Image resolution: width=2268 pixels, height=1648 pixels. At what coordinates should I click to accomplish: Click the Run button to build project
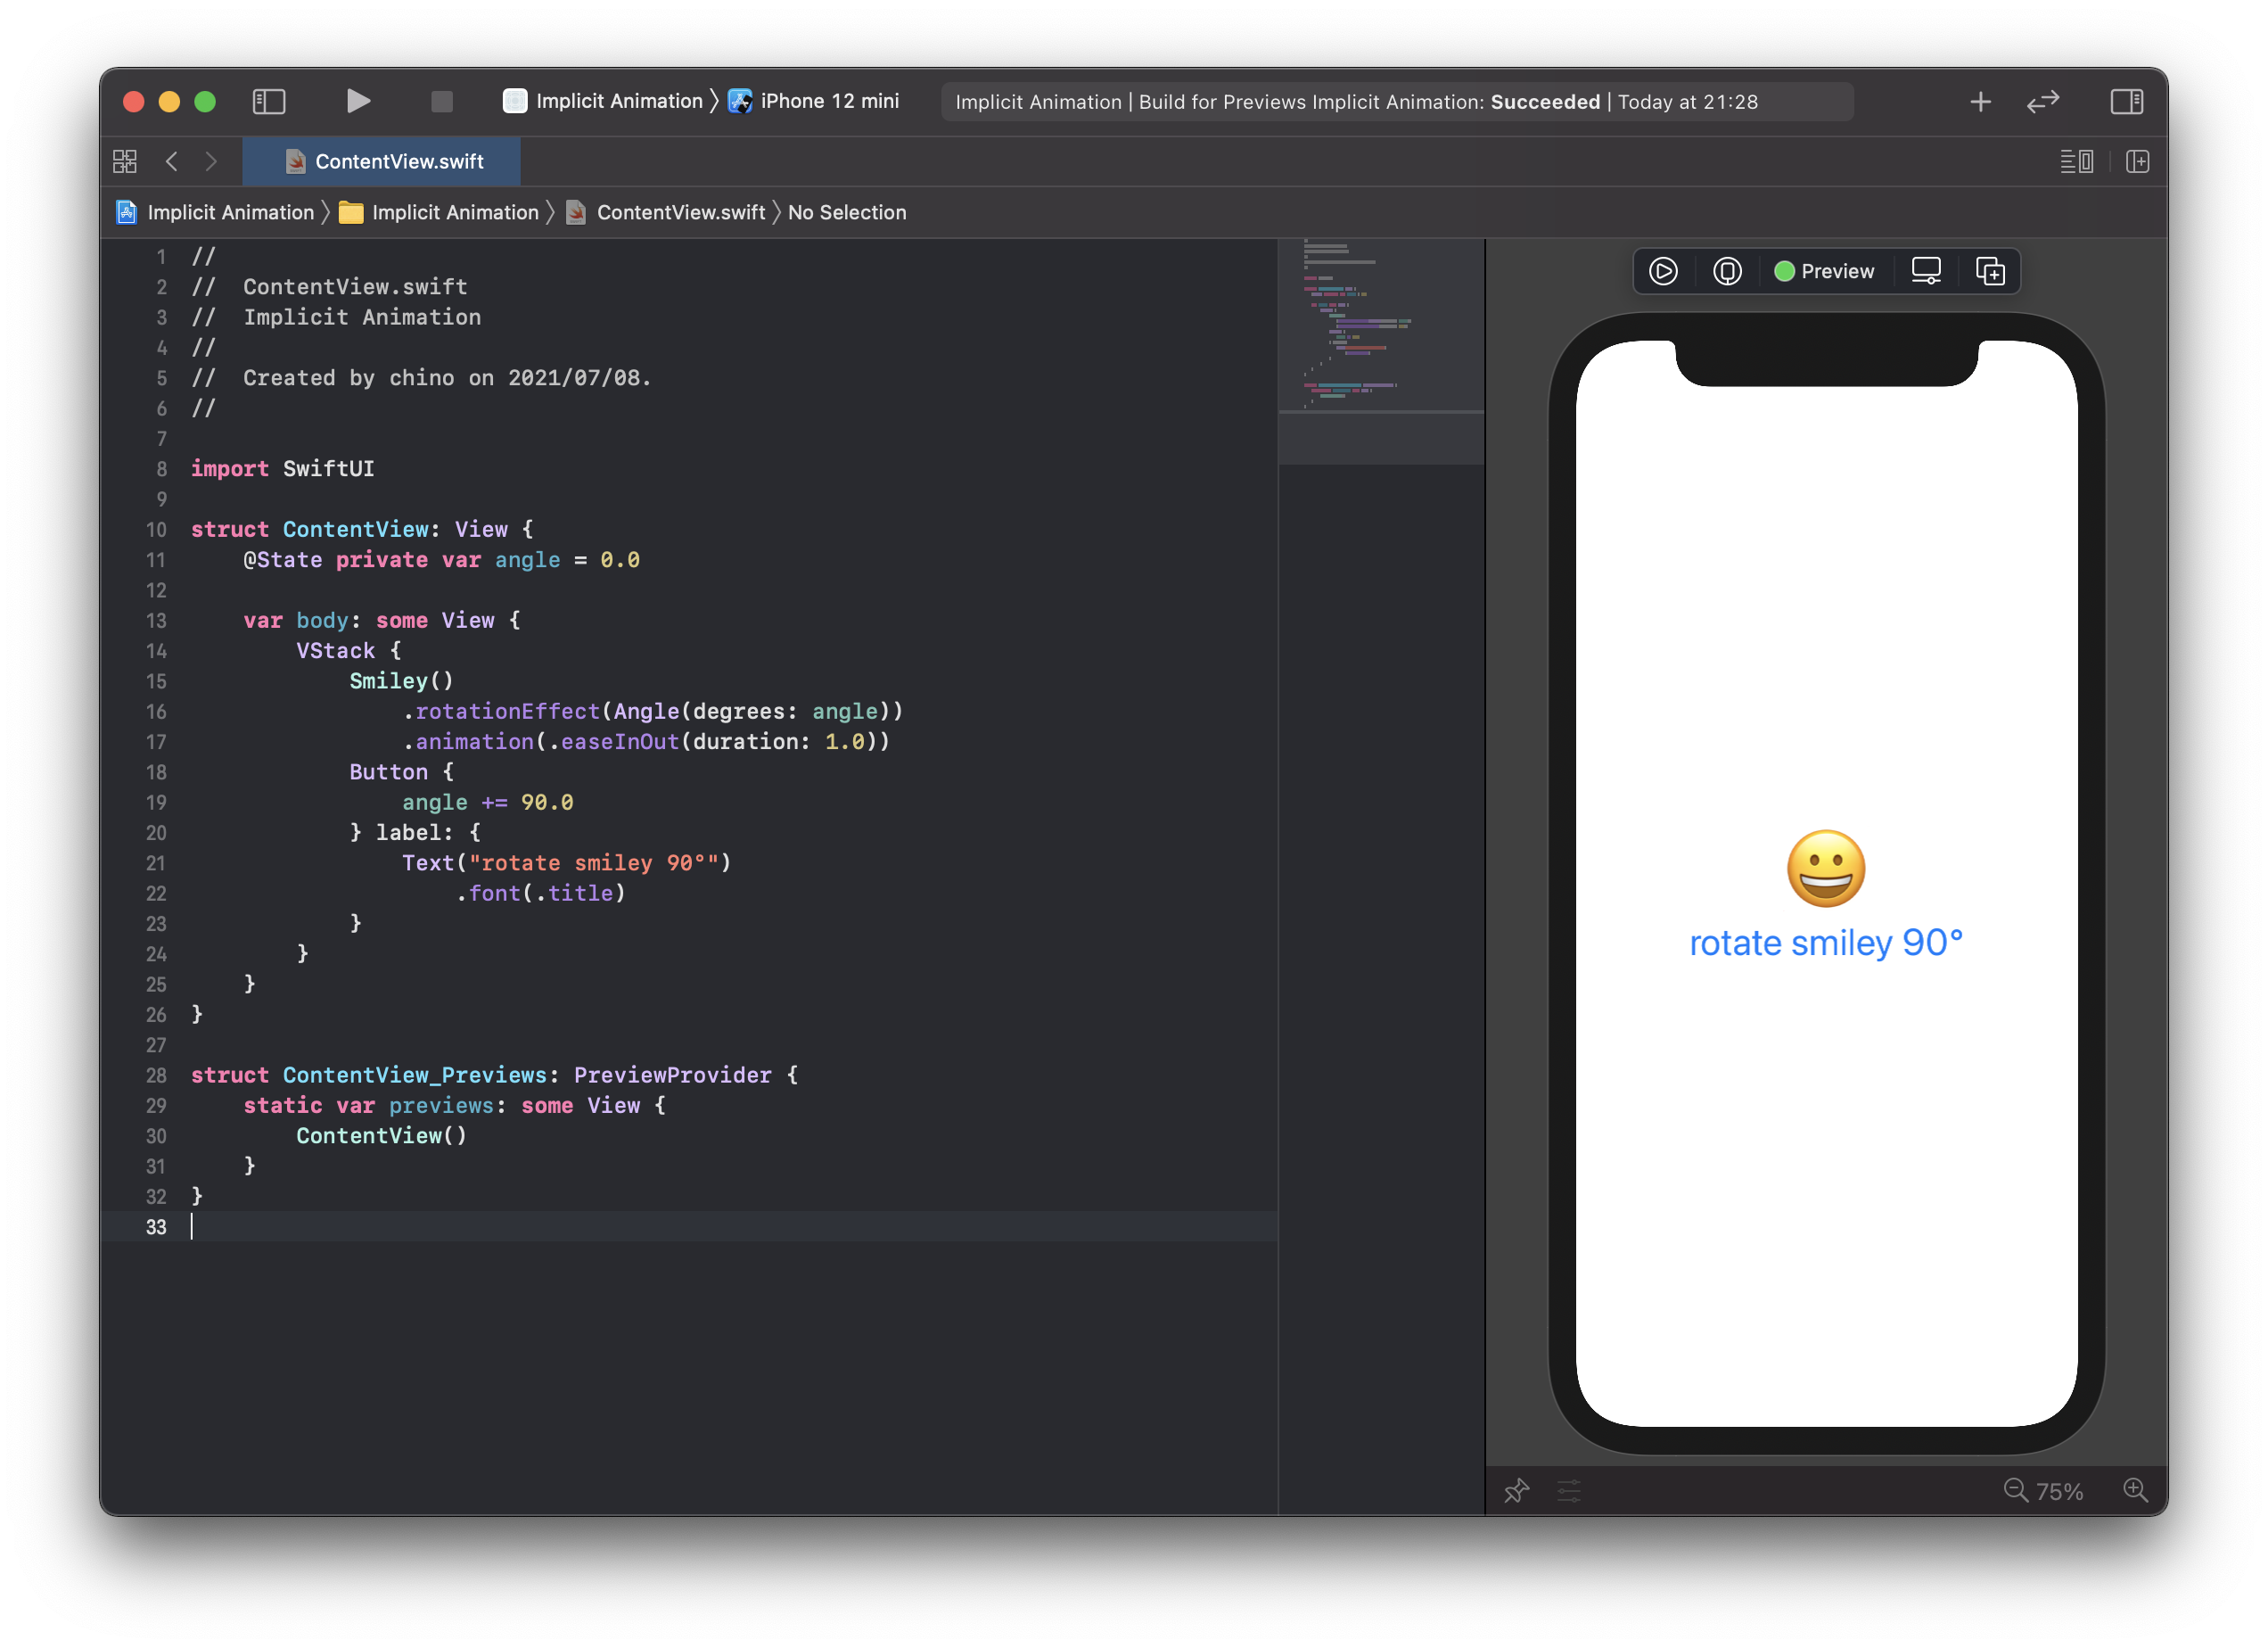pos(357,101)
